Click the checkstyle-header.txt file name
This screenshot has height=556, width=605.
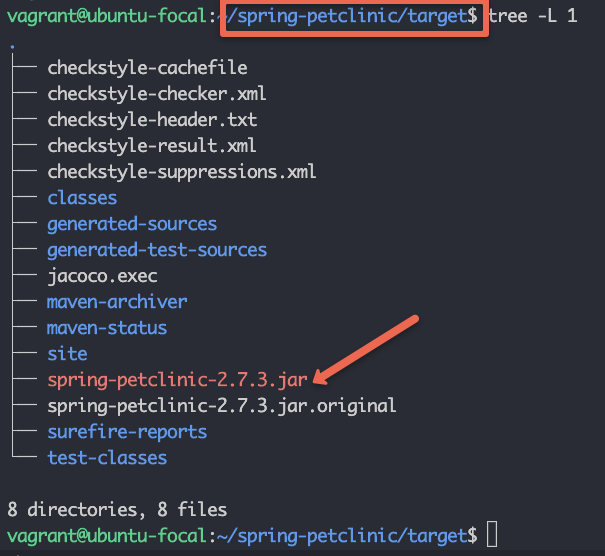[x=152, y=120]
